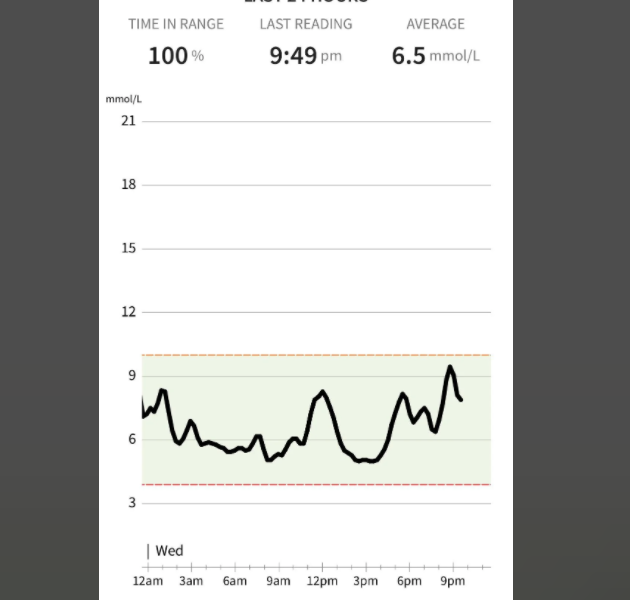Select the 6am tick on time axis
The height and width of the screenshot is (600, 630).
point(235,581)
